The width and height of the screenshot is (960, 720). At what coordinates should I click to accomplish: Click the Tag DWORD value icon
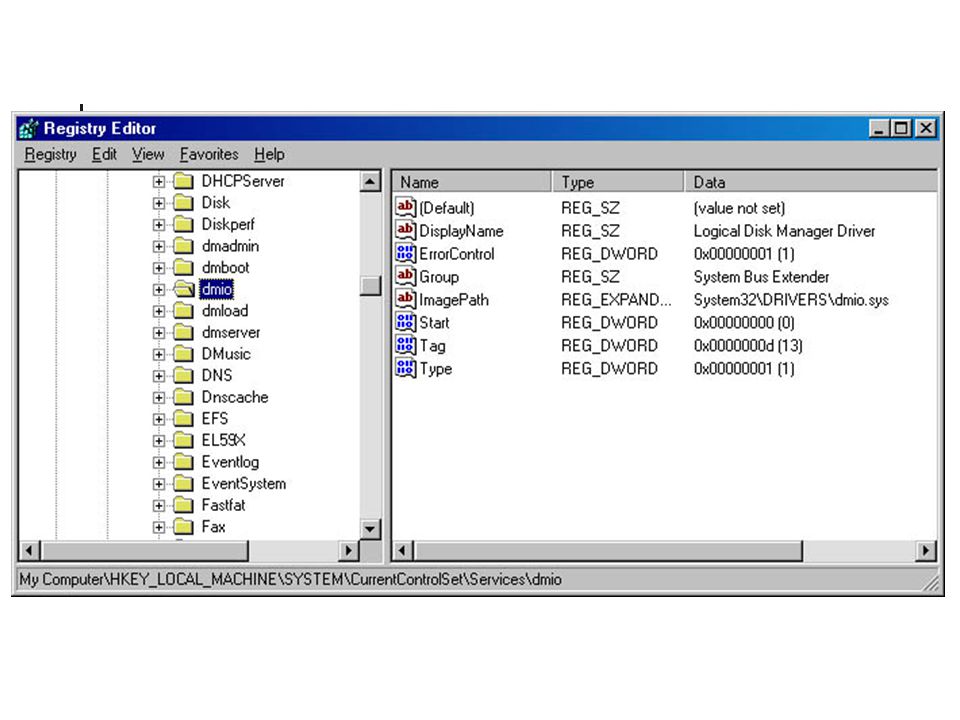click(x=405, y=345)
